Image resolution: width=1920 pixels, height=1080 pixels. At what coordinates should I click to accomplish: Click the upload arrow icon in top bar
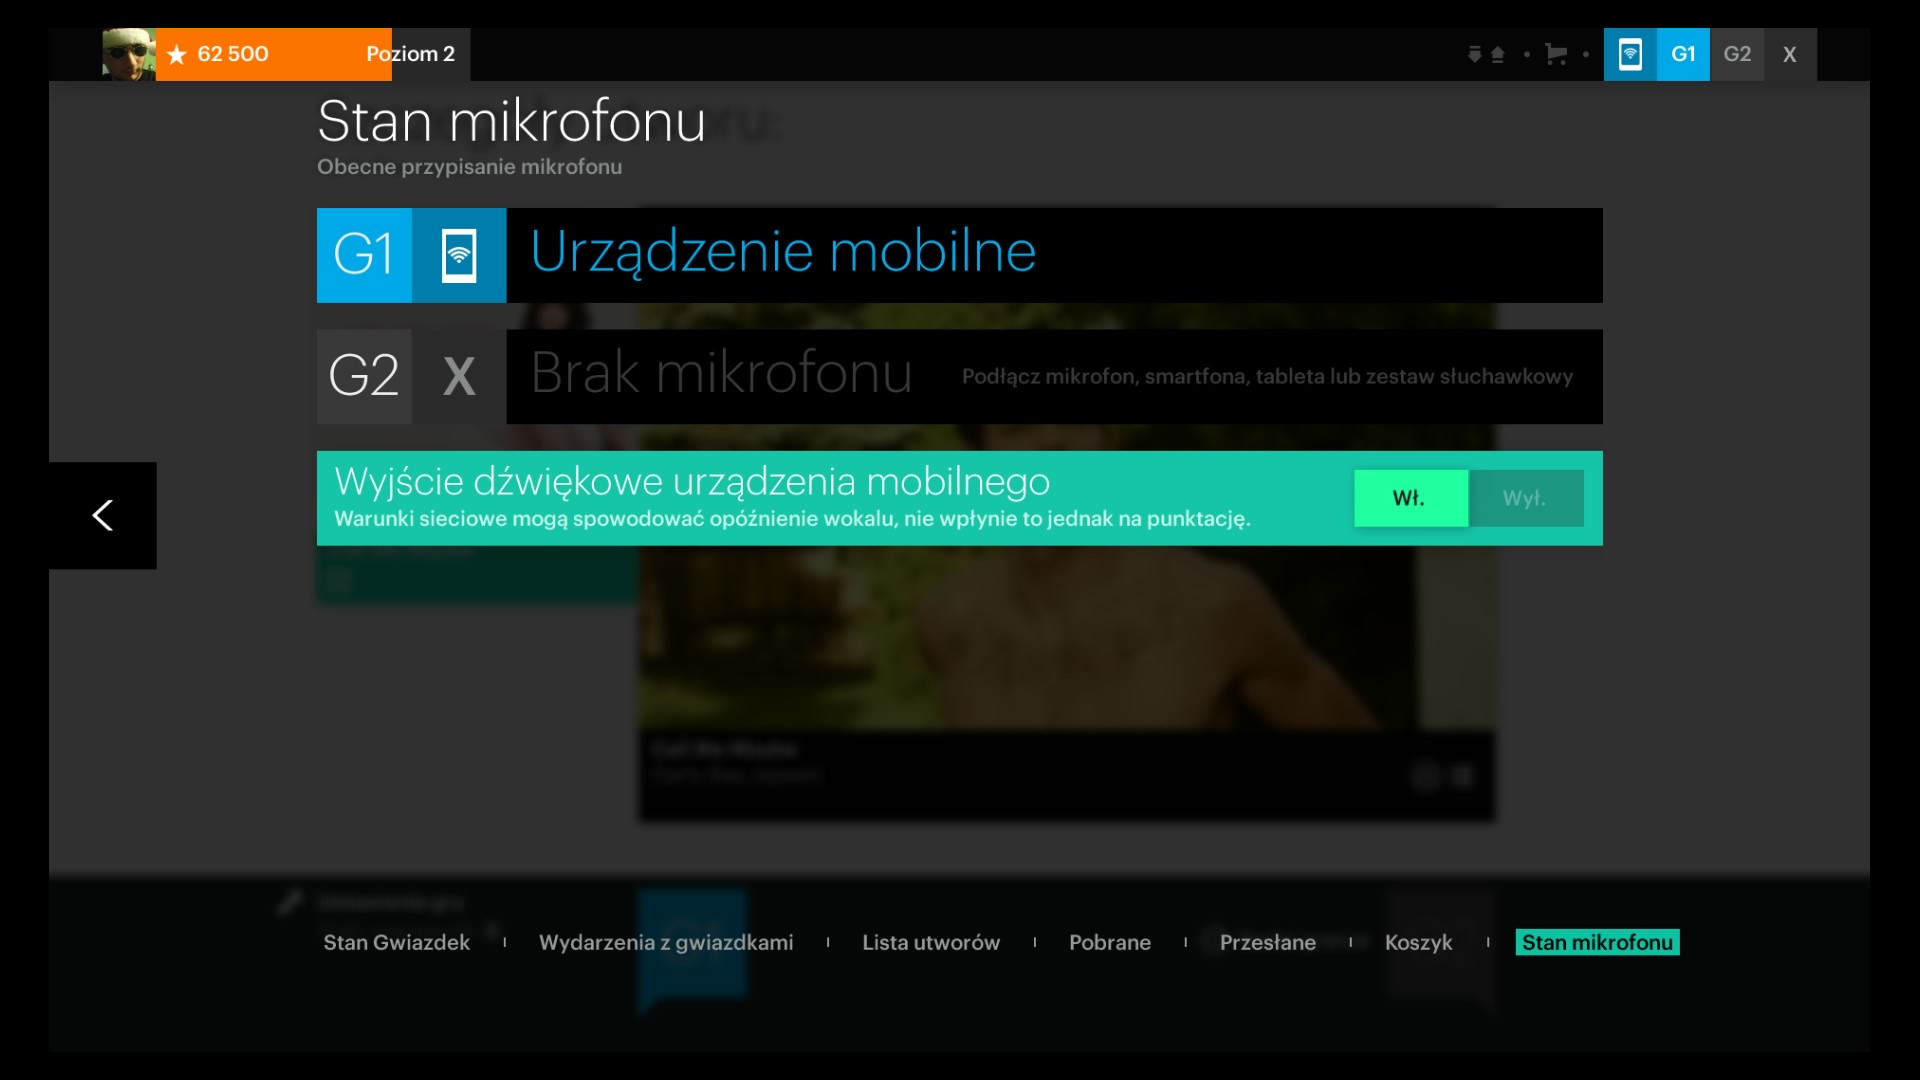click(1498, 54)
